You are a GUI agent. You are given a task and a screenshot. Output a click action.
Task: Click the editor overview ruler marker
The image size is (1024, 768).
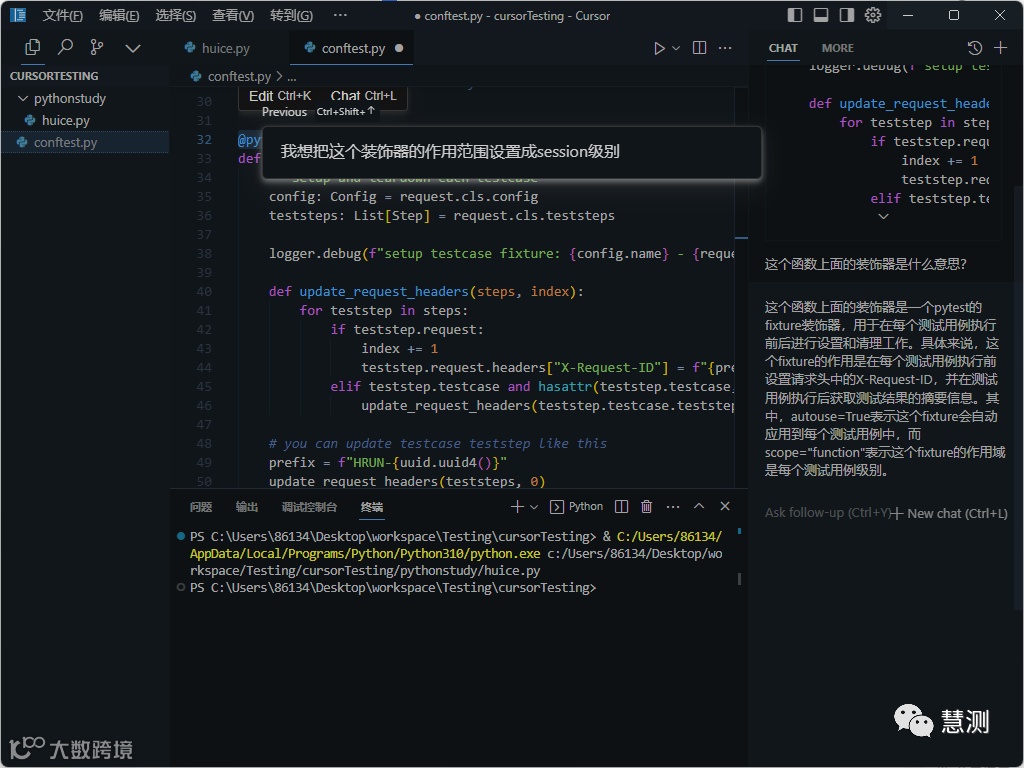[741, 238]
